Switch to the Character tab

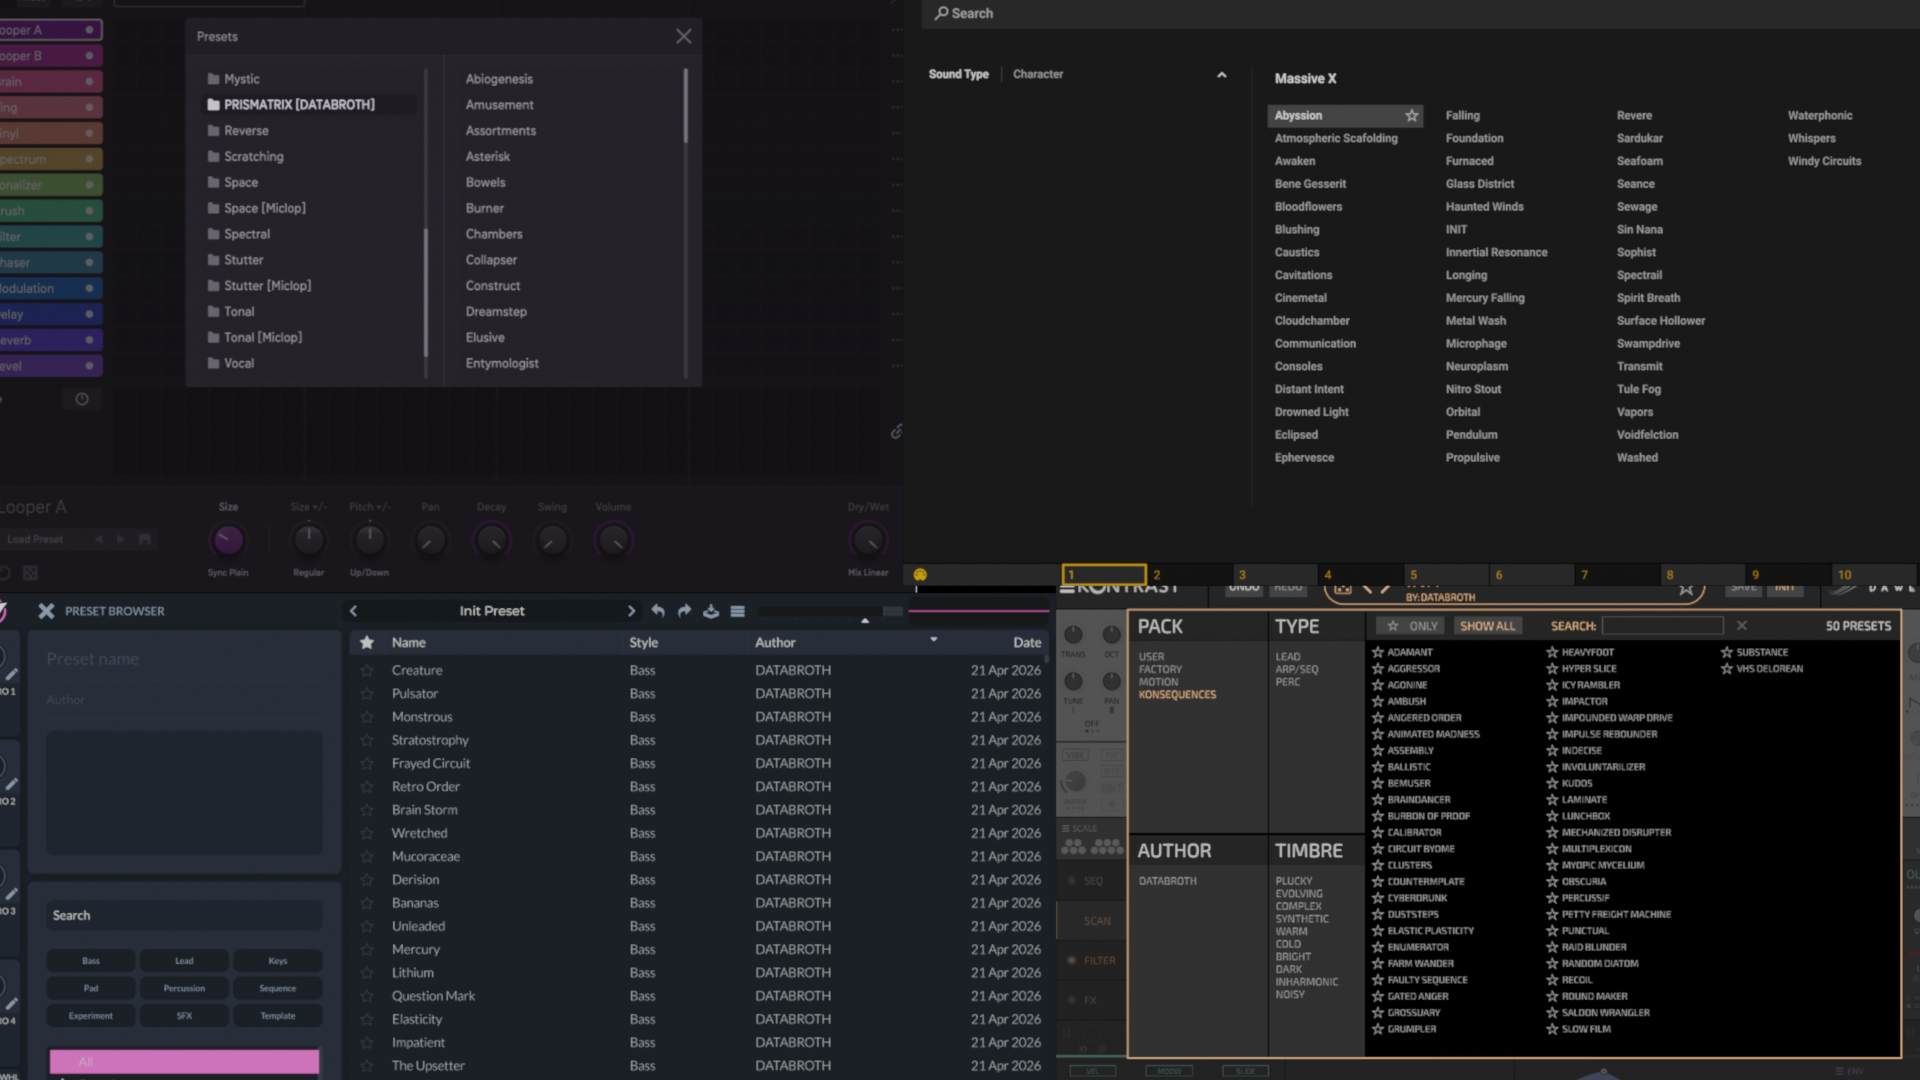[x=1037, y=74]
